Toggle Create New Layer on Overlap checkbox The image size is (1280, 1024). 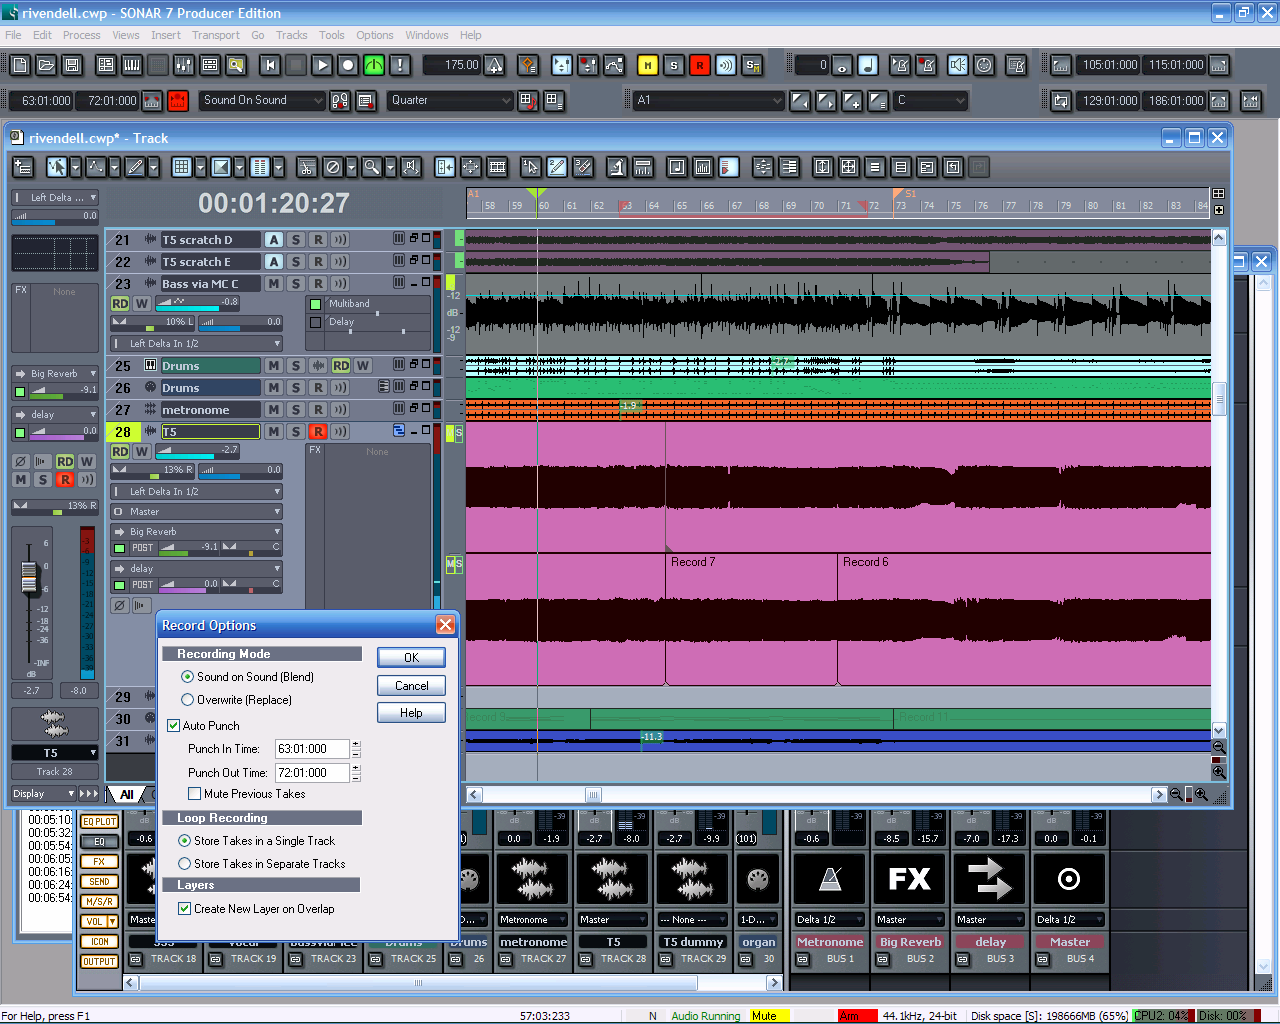click(184, 909)
